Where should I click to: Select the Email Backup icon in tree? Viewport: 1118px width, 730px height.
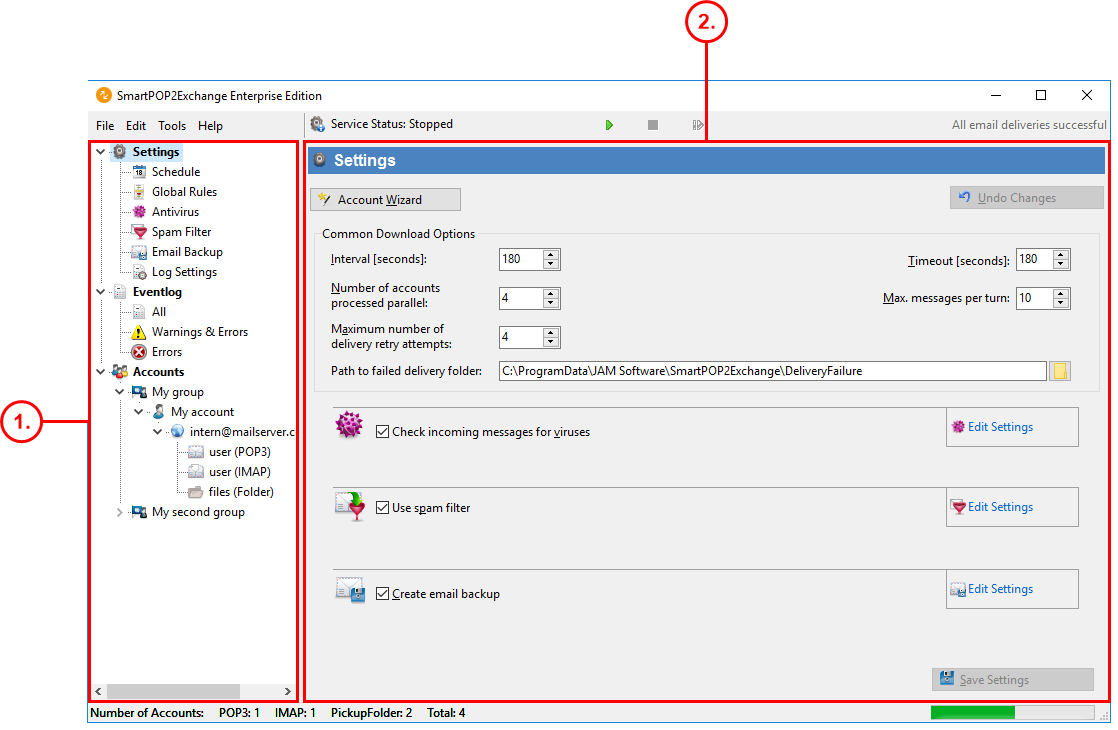pos(140,252)
